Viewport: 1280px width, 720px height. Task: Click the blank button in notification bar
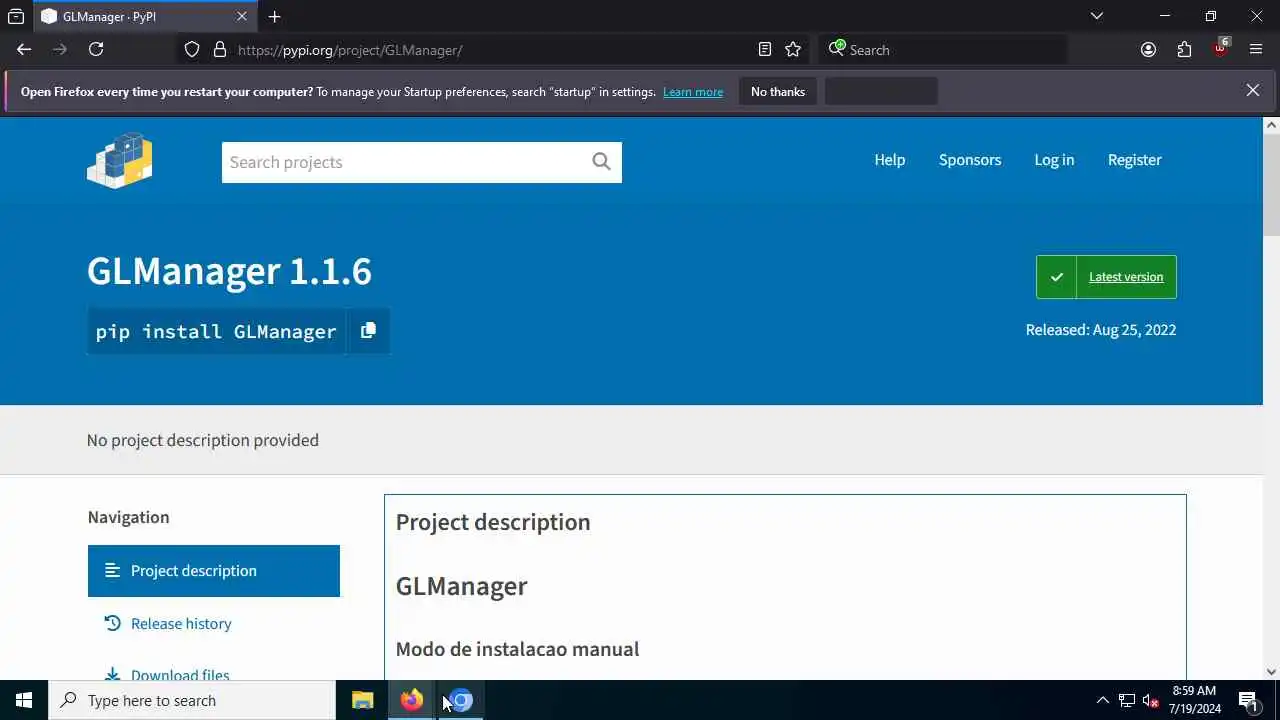click(x=881, y=91)
